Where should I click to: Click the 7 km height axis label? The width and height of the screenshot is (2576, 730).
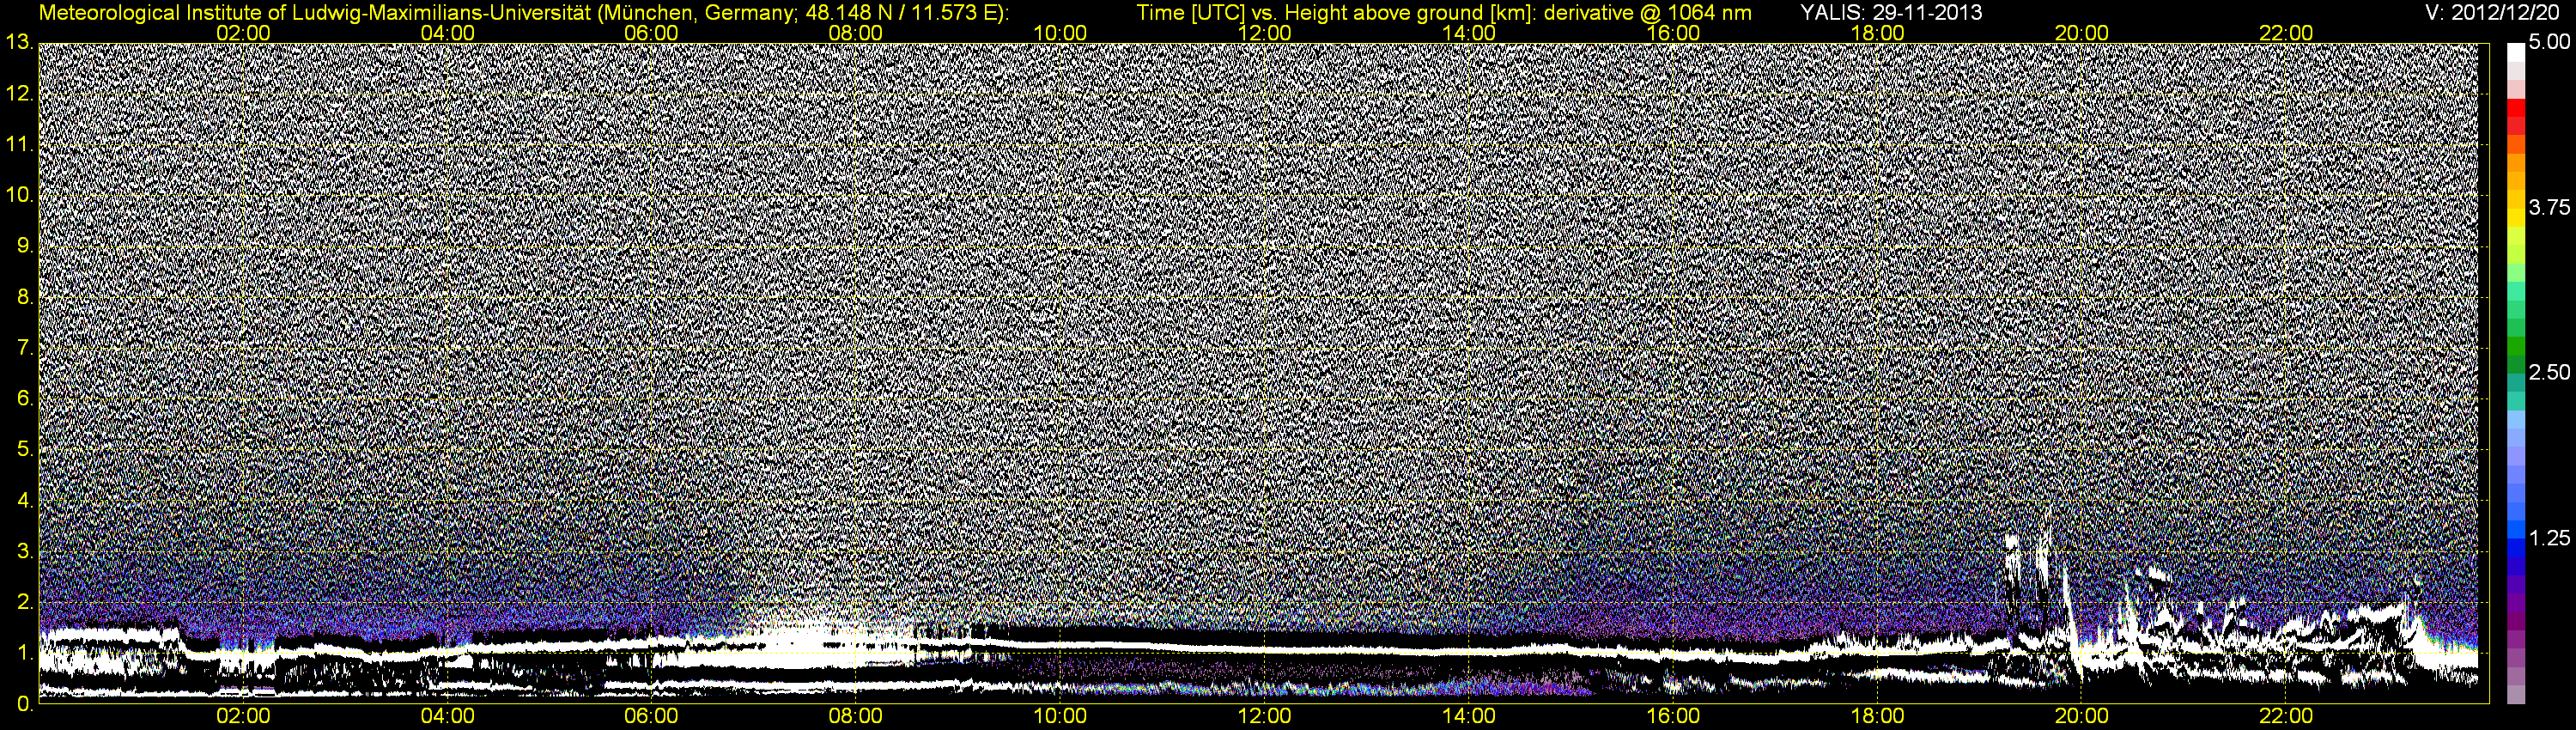point(25,348)
